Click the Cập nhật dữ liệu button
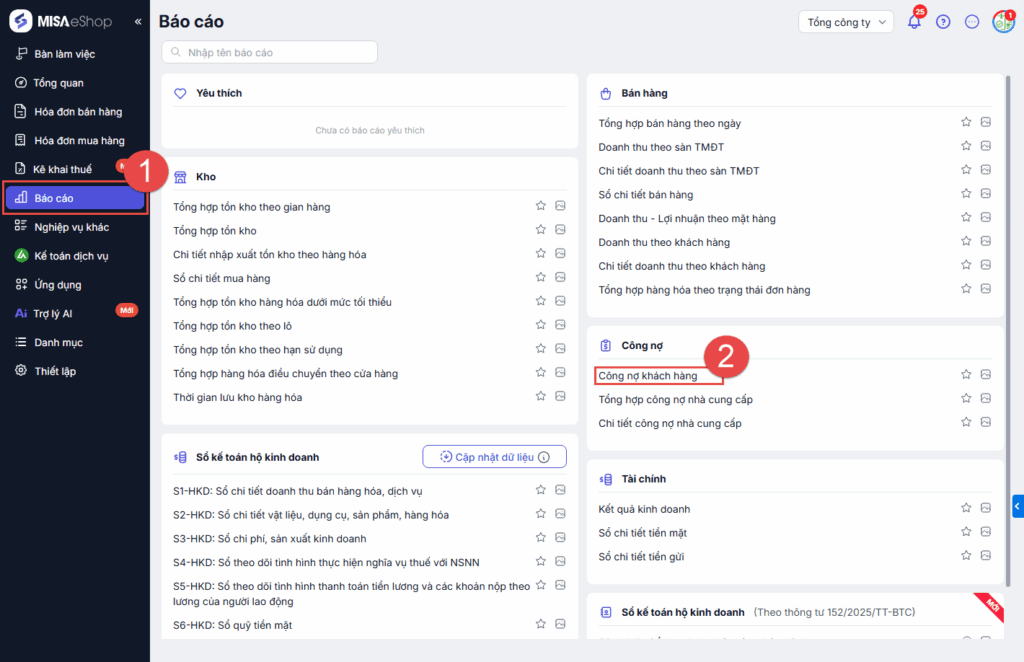 pos(494,457)
